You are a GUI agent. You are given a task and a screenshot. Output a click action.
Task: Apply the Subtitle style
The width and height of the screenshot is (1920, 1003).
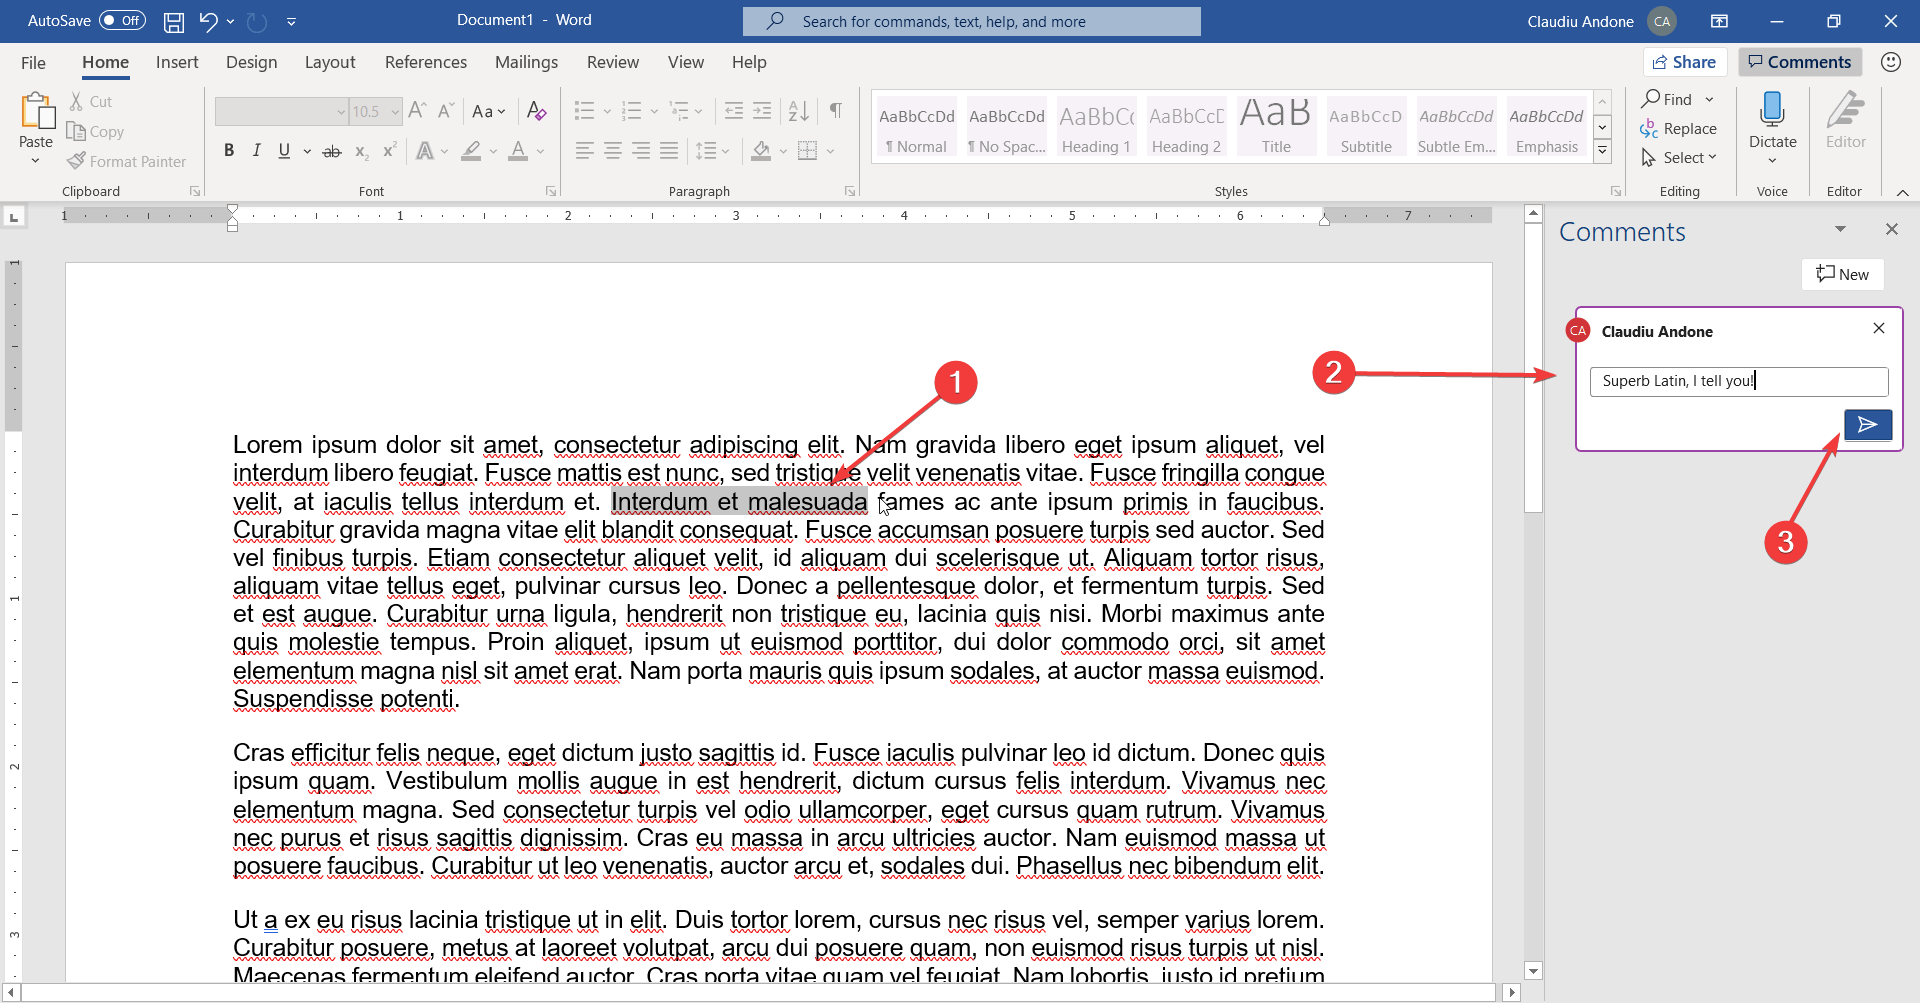click(1366, 127)
